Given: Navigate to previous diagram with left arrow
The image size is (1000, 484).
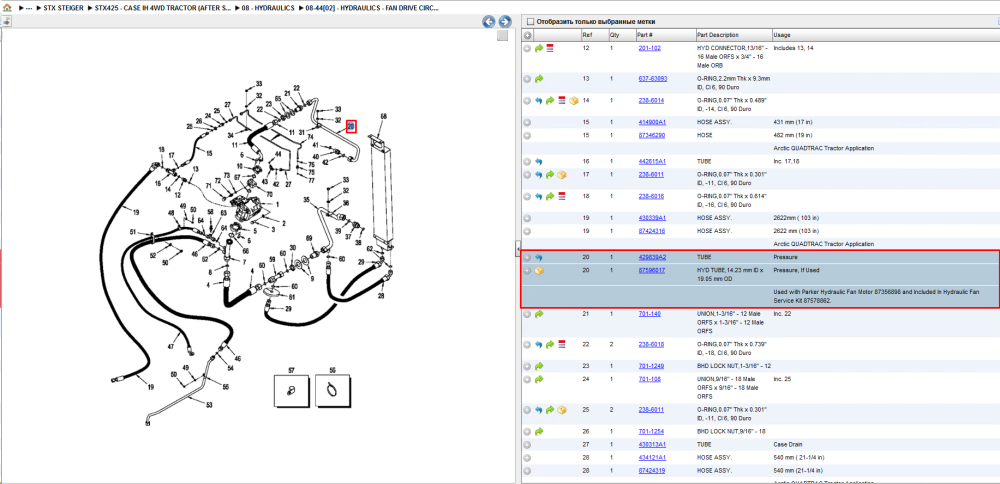Looking at the screenshot, I should click(489, 22).
